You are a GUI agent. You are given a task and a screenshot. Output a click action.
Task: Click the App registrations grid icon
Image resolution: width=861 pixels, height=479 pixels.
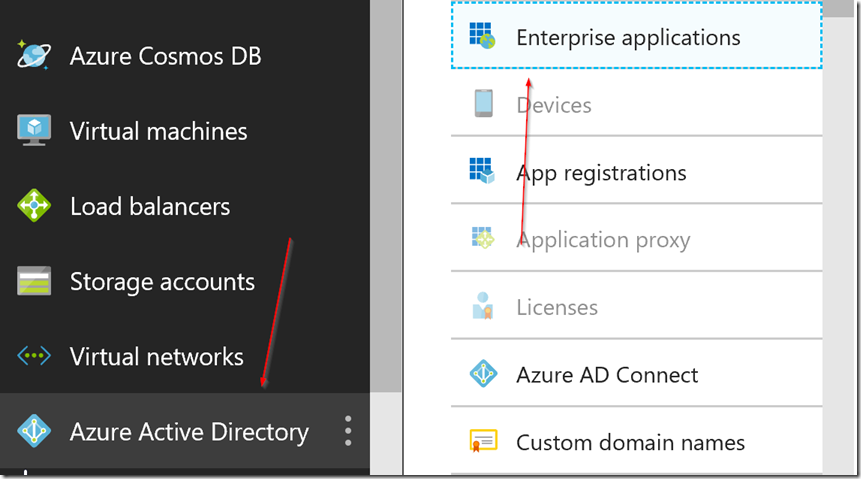pyautogui.click(x=482, y=171)
